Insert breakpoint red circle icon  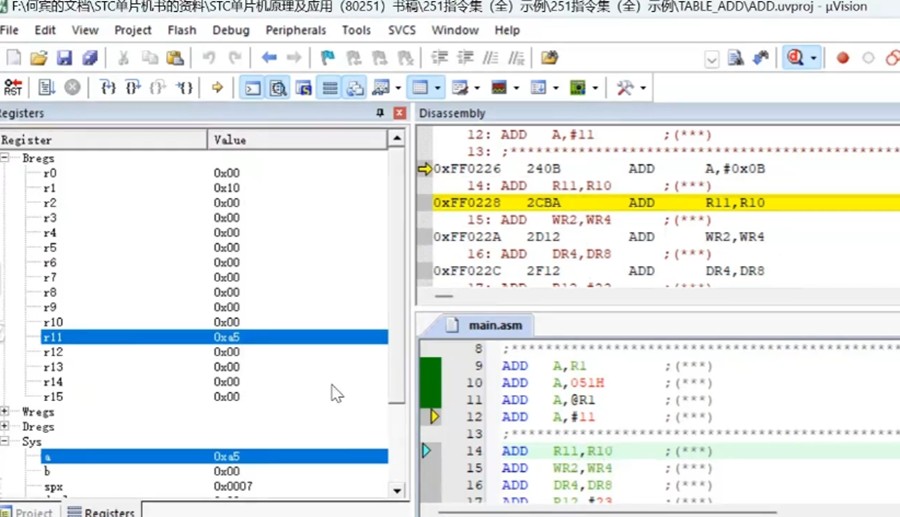tap(843, 58)
